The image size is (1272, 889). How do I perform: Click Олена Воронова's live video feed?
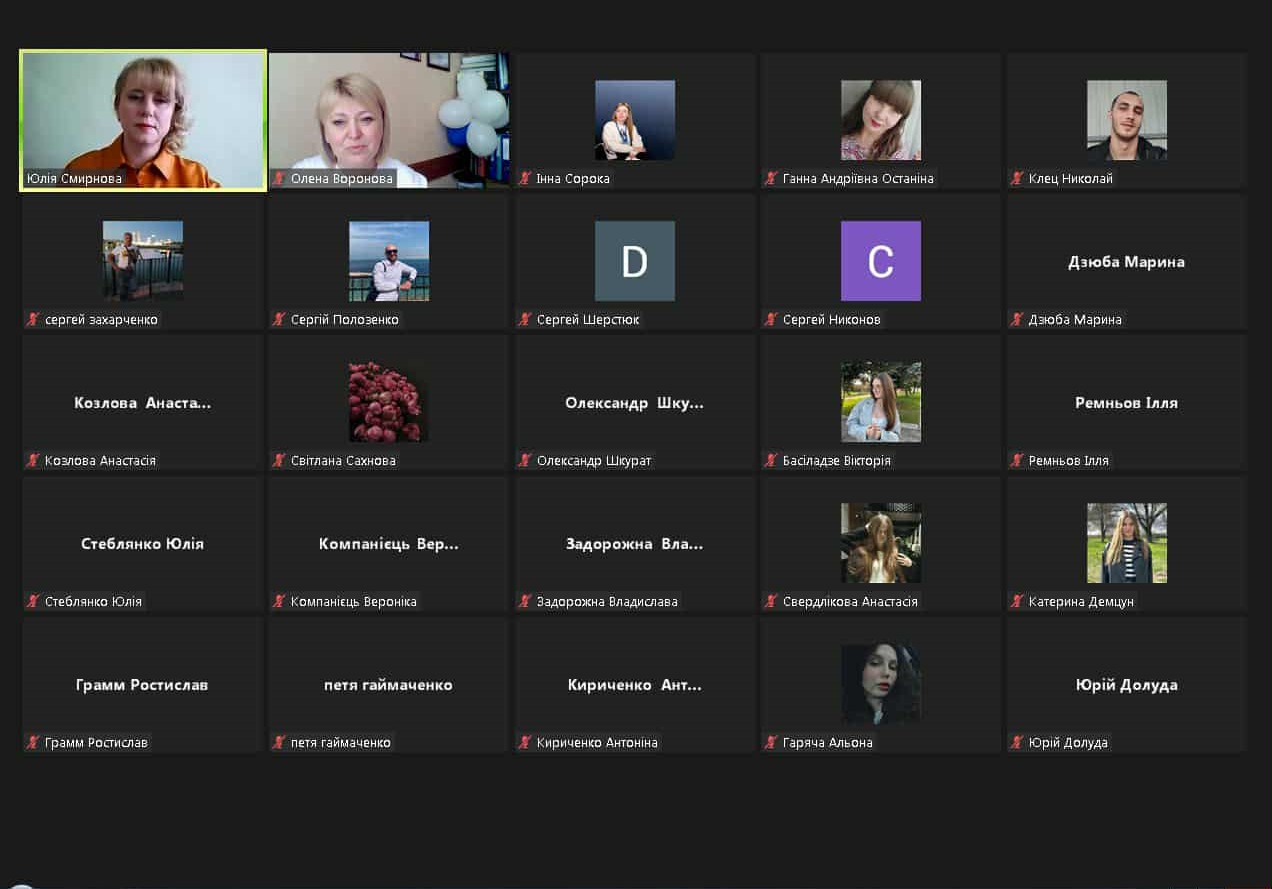[x=388, y=118]
